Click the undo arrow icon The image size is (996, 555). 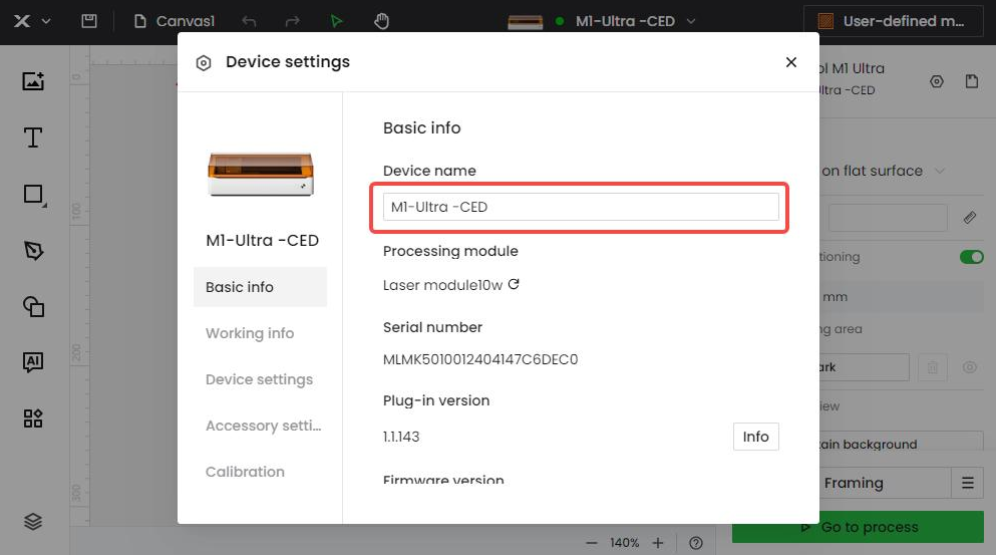click(248, 22)
